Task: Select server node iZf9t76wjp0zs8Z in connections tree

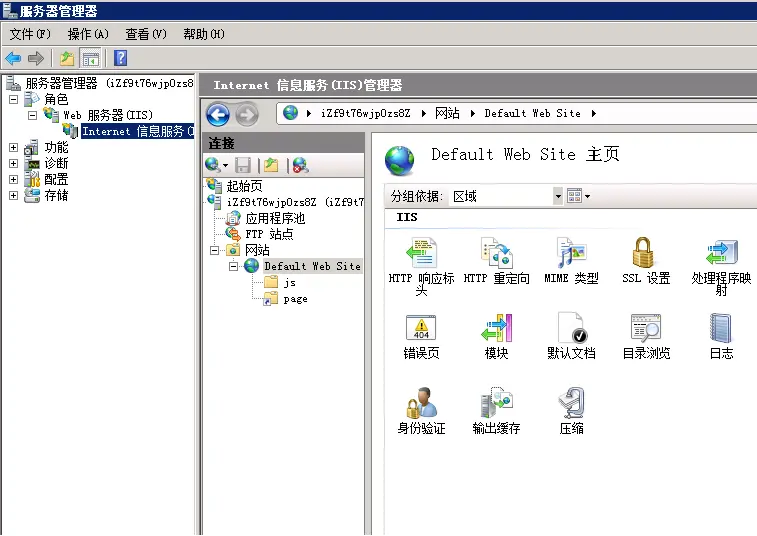Action: click(295, 202)
